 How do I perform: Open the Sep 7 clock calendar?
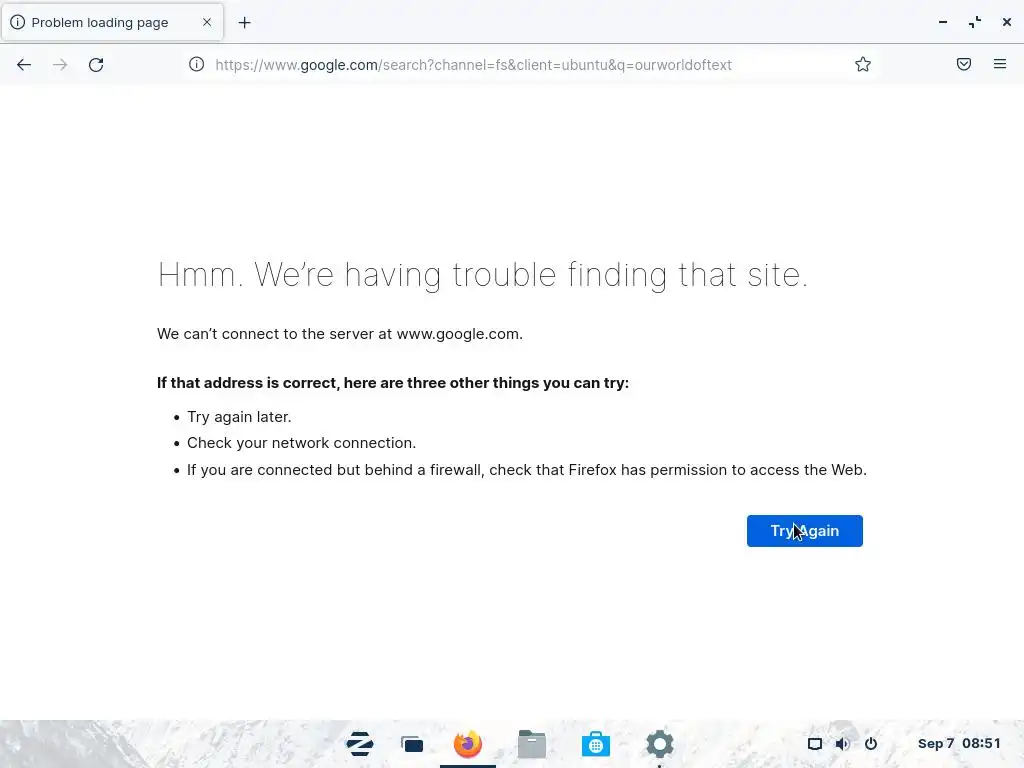pyautogui.click(x=959, y=744)
